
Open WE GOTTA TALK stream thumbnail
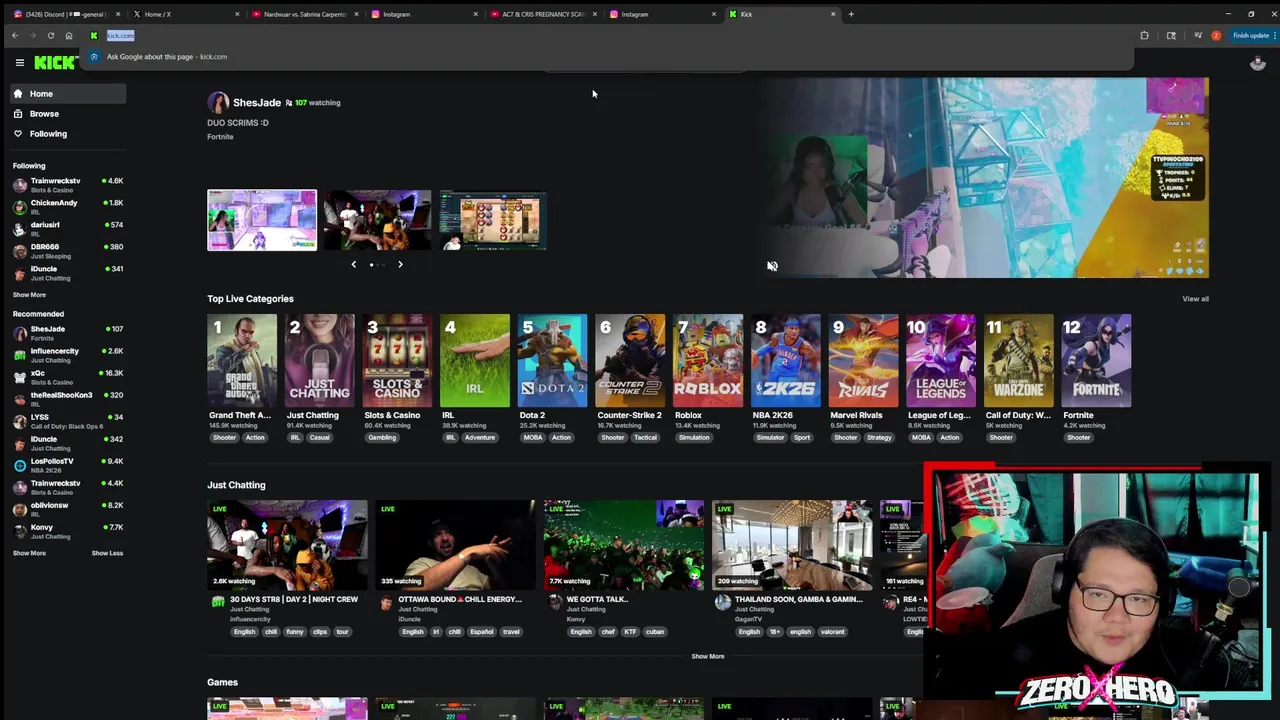point(624,545)
